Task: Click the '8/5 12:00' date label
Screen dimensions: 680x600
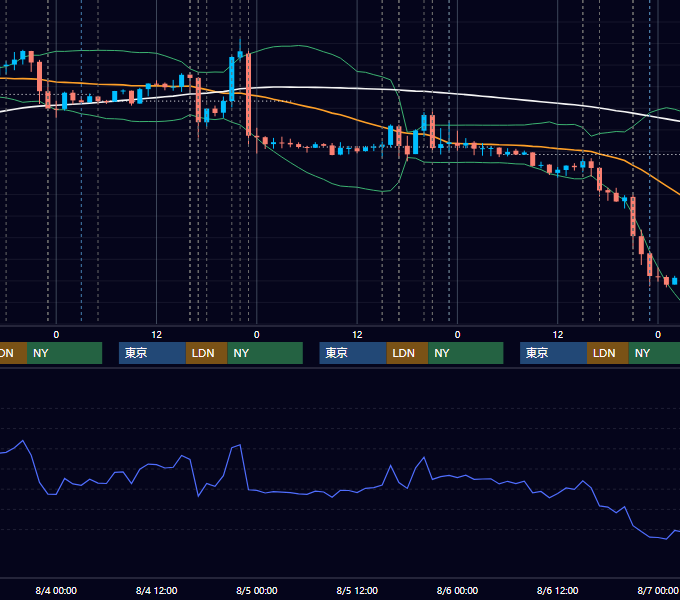Action: pos(357,590)
